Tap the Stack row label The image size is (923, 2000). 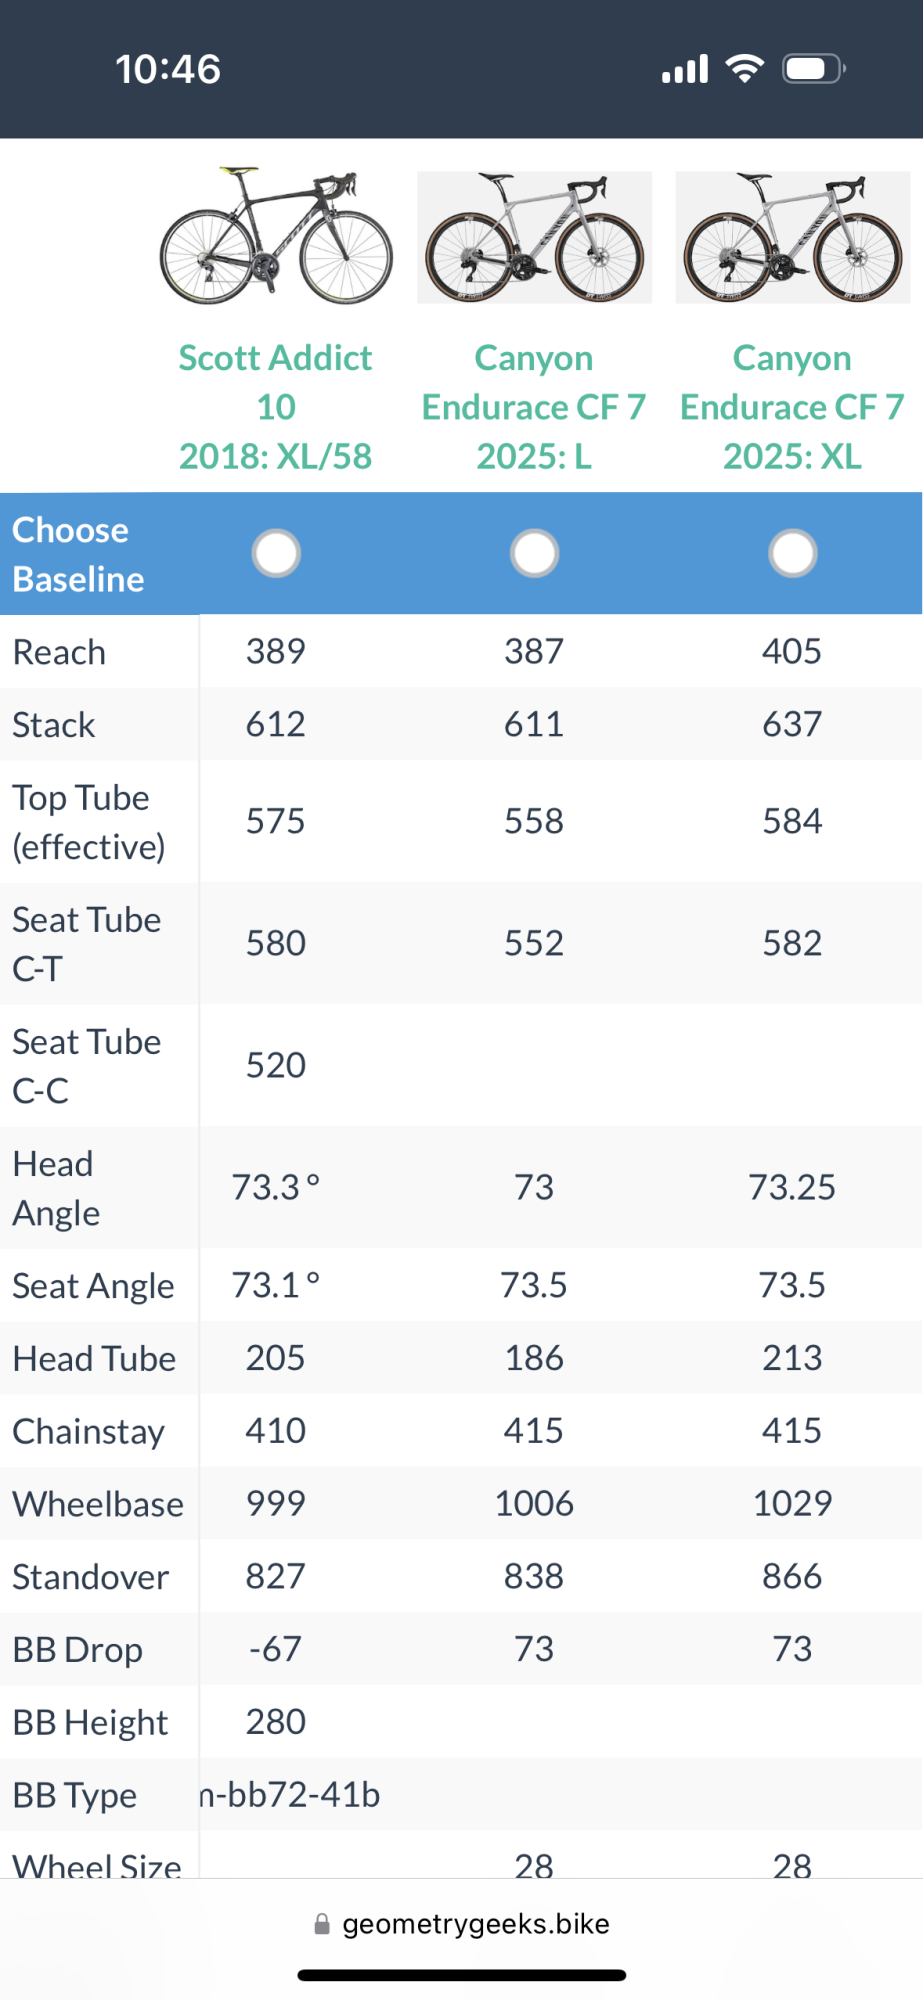coord(54,725)
